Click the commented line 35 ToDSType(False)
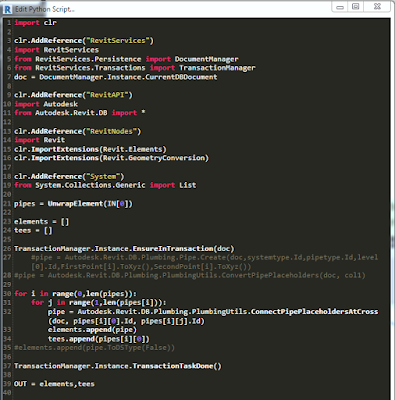 [x=94, y=348]
